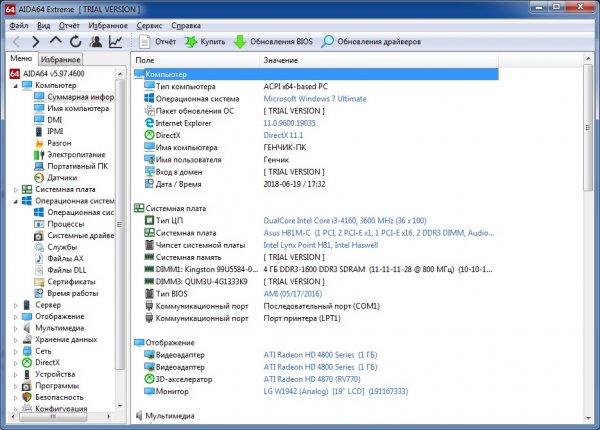The height and width of the screenshot is (430, 600).
Task: Click the forward navigation arrow
Action: coord(35,42)
